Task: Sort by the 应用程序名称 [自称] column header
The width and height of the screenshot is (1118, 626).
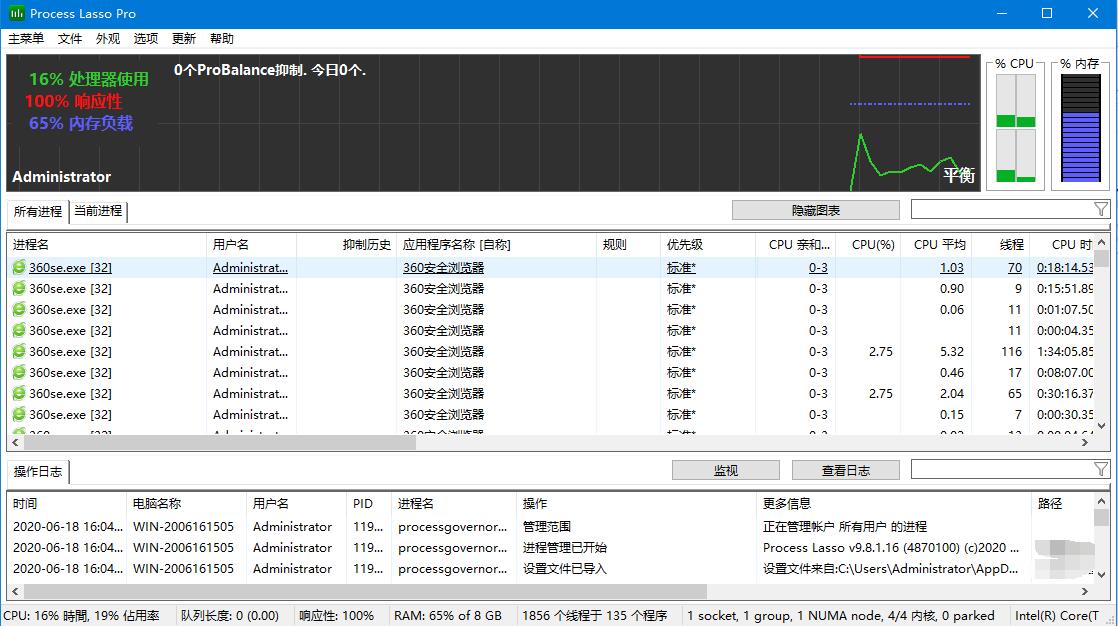Action: pyautogui.click(x=496, y=245)
